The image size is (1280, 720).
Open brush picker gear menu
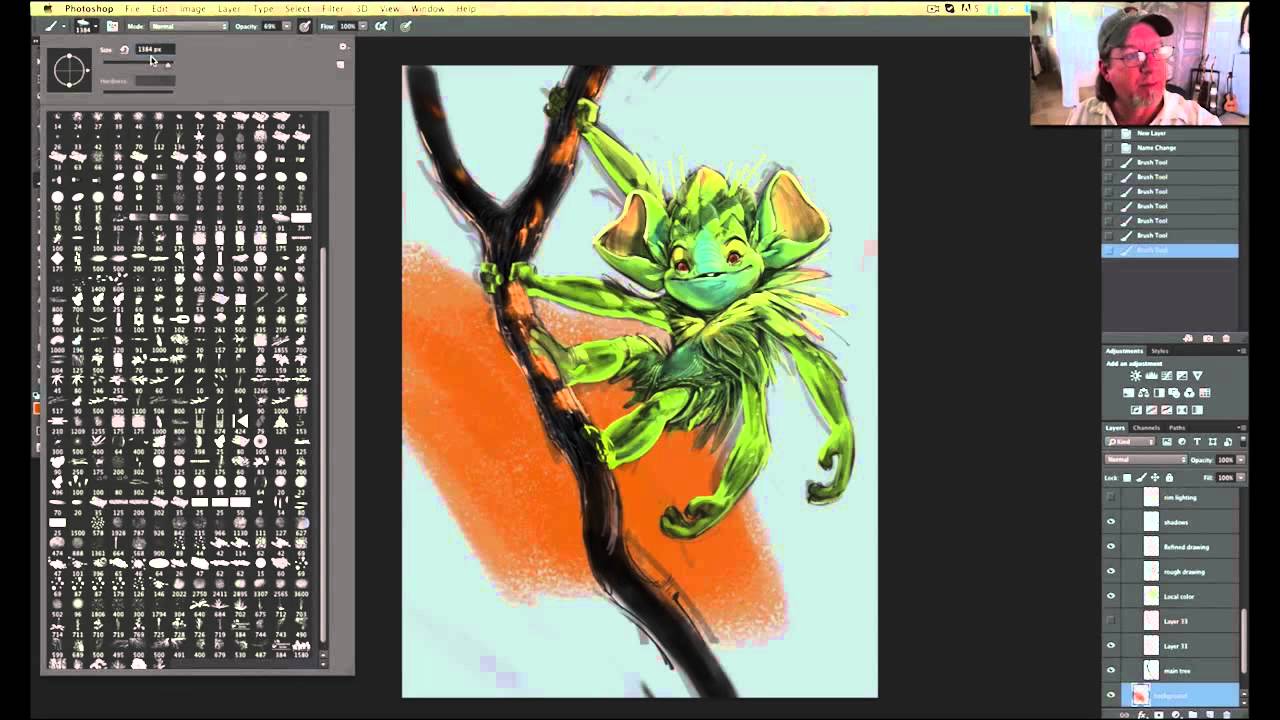pos(343,47)
